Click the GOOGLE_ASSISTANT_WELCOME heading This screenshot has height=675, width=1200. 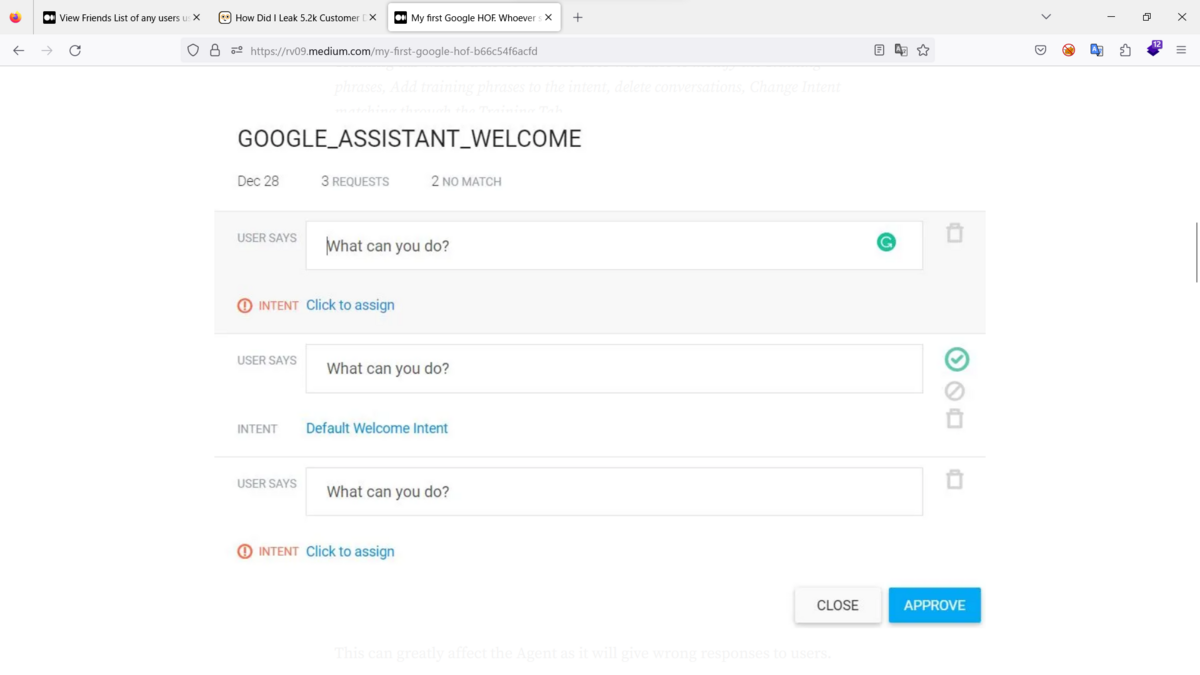(x=409, y=139)
